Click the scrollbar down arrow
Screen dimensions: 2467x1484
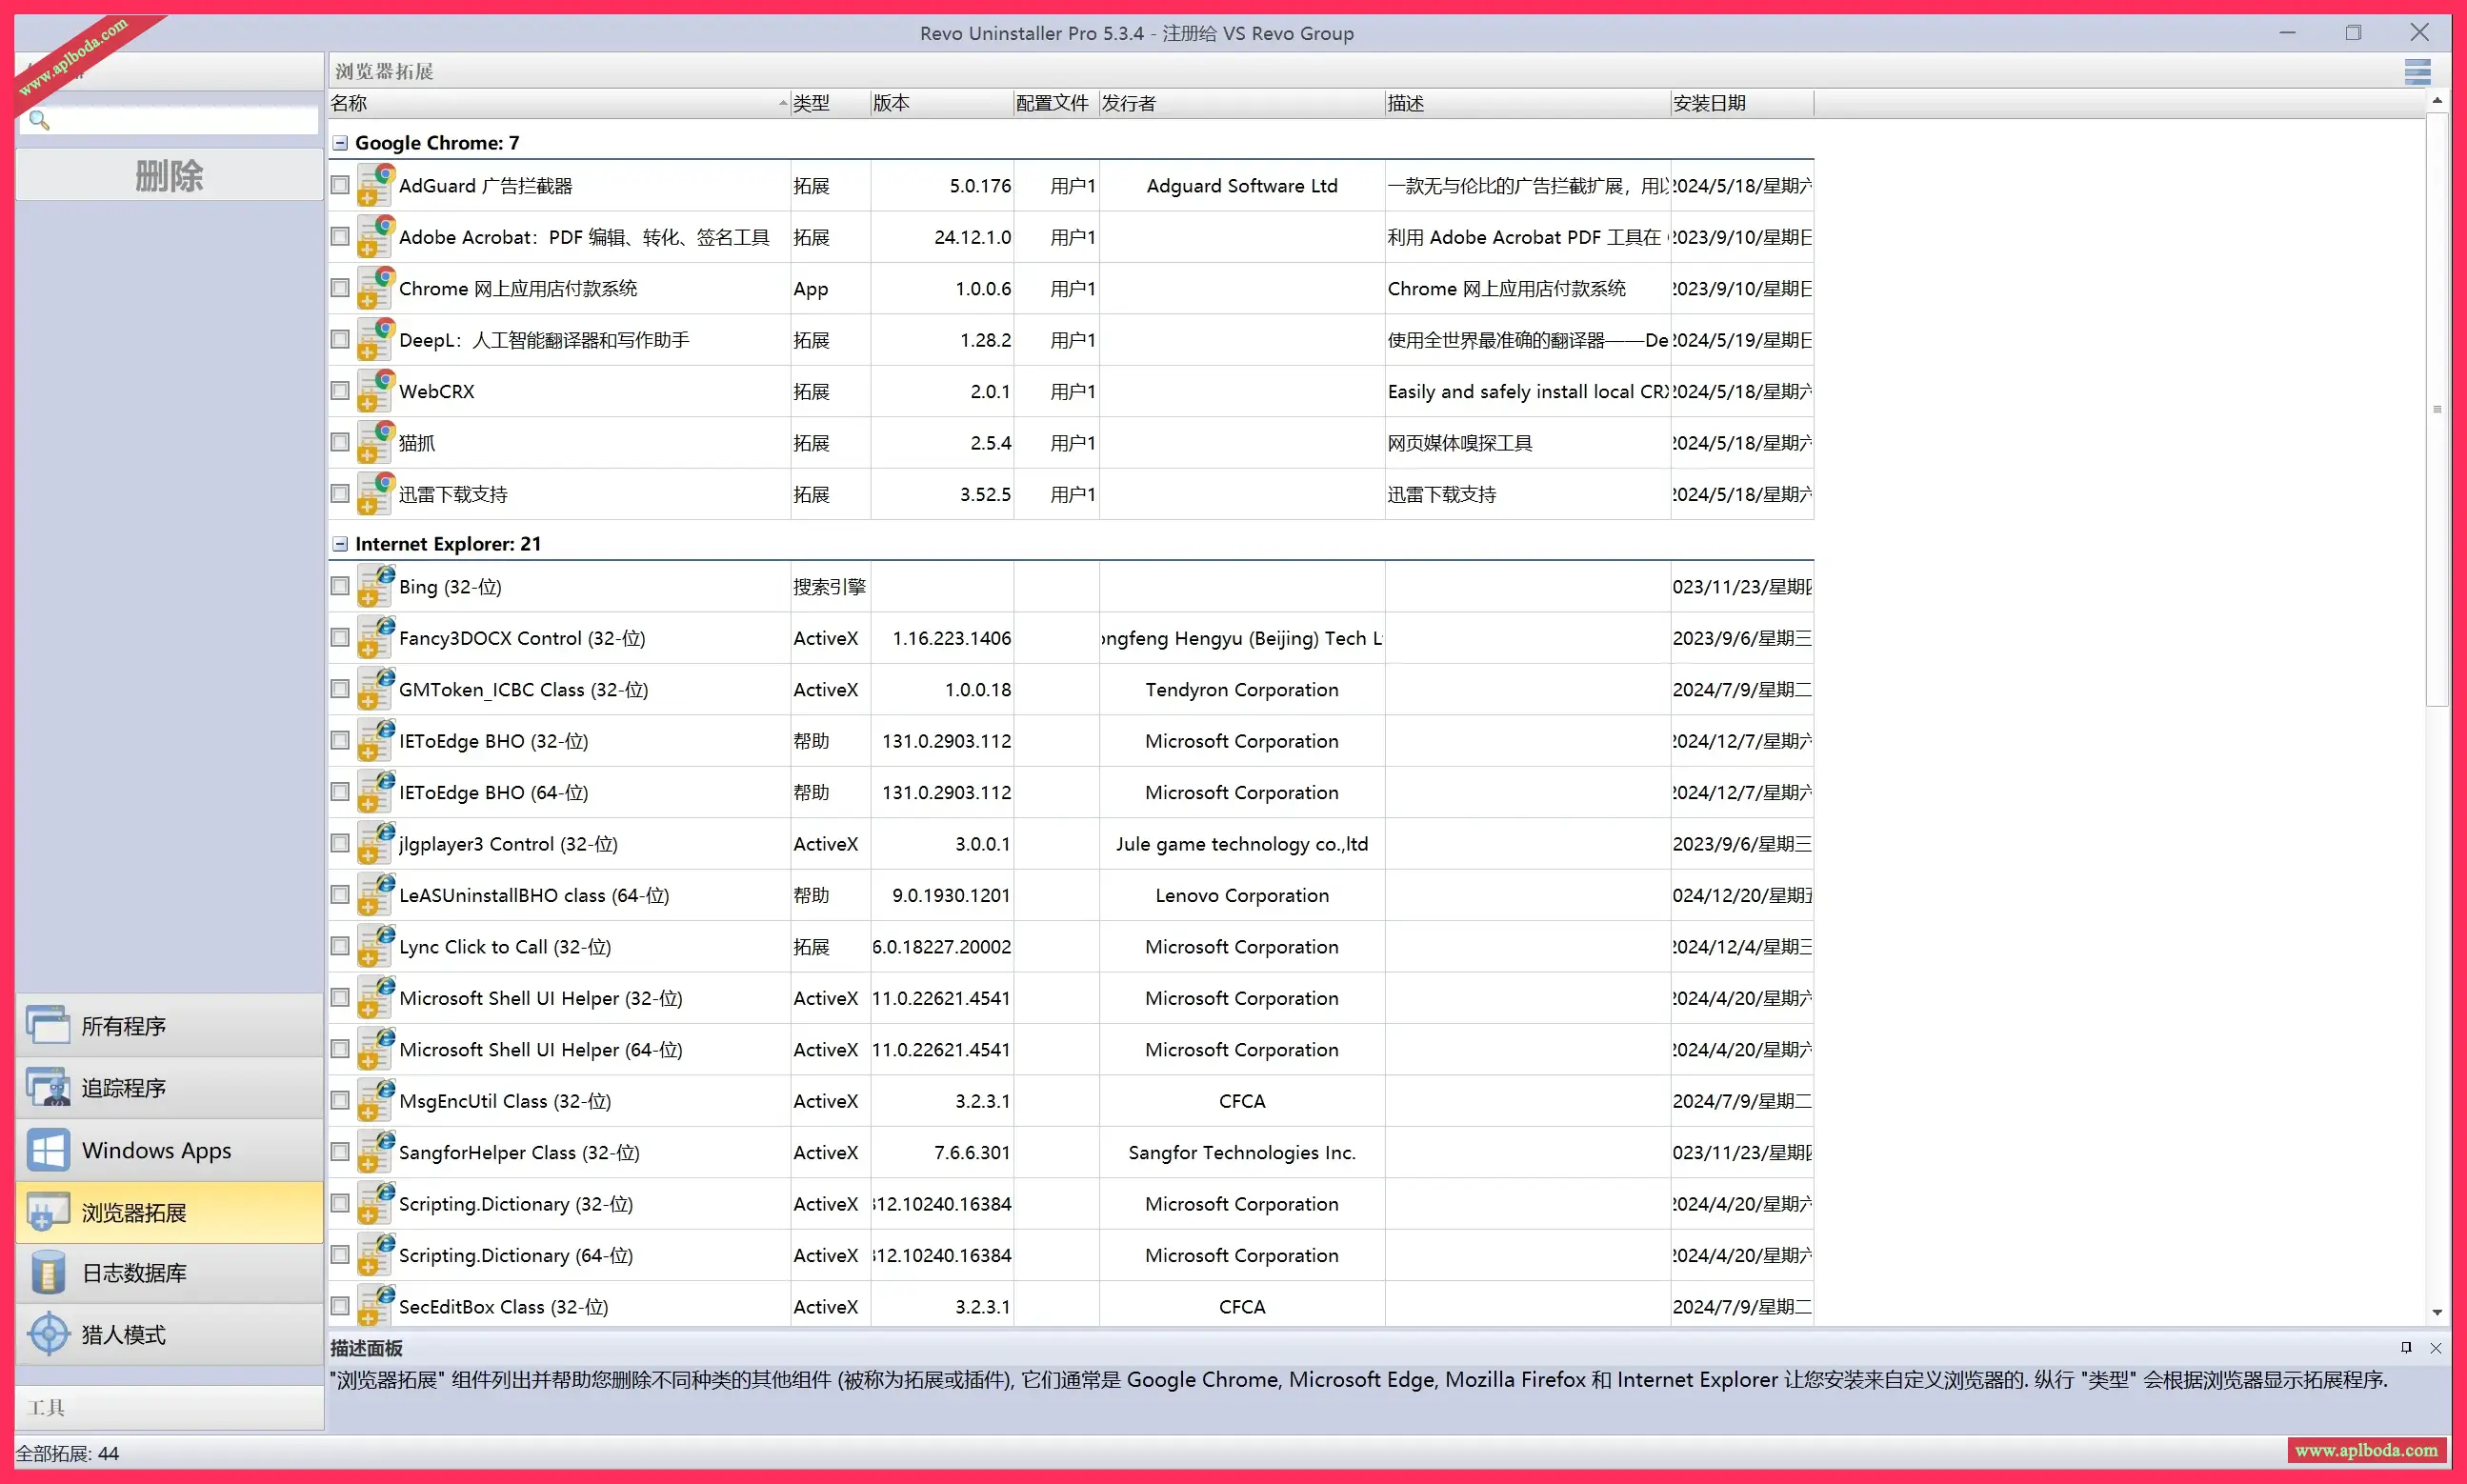coord(2437,1312)
